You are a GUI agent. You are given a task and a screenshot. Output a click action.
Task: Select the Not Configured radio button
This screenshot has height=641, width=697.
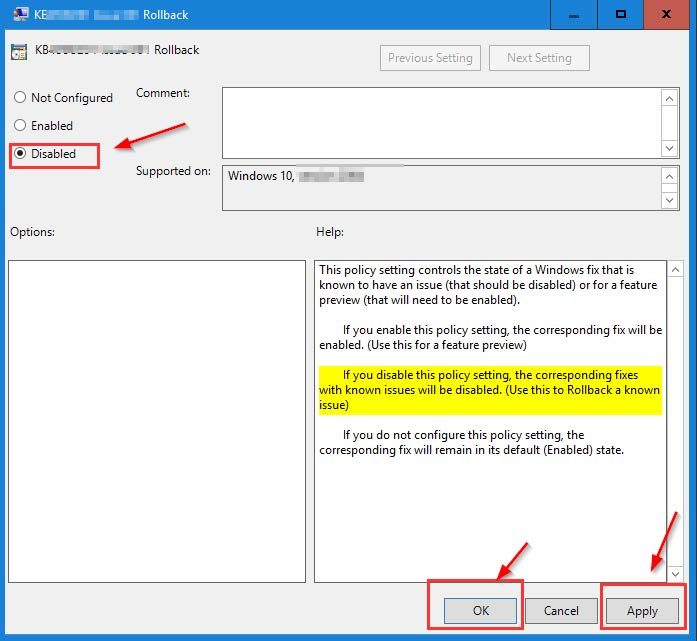click(x=63, y=97)
